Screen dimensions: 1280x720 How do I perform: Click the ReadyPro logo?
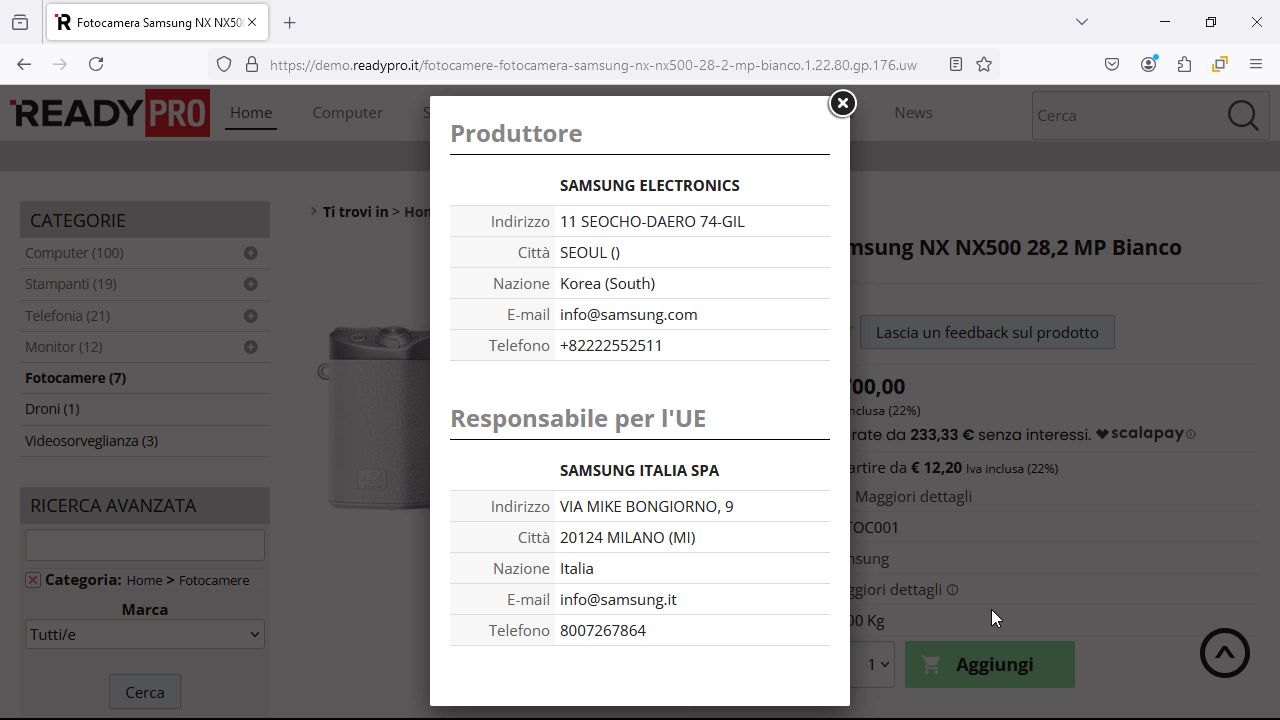click(110, 113)
